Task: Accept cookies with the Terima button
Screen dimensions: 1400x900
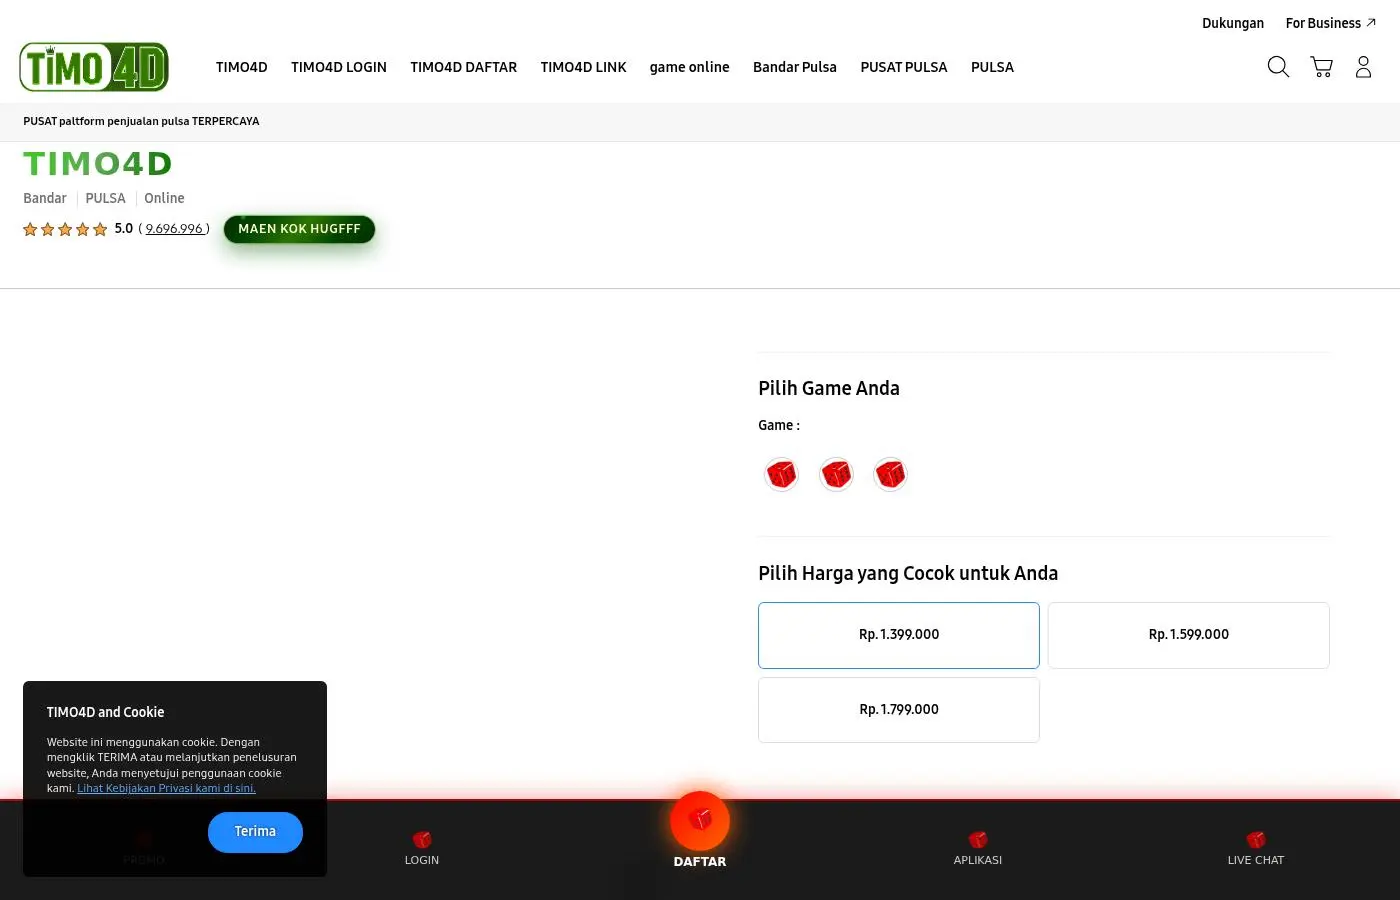Action: click(255, 832)
